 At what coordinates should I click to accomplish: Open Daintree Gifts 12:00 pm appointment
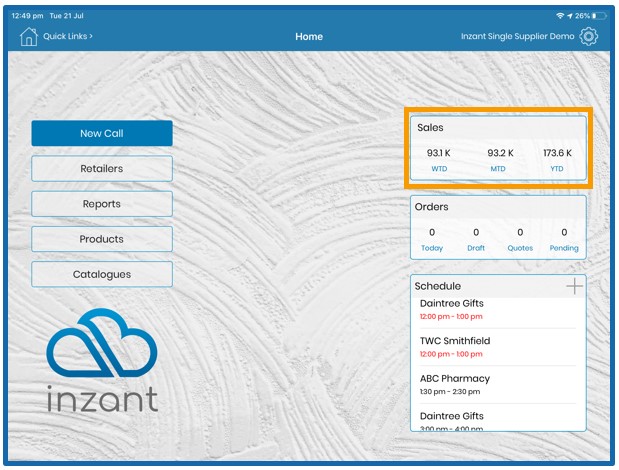497,310
